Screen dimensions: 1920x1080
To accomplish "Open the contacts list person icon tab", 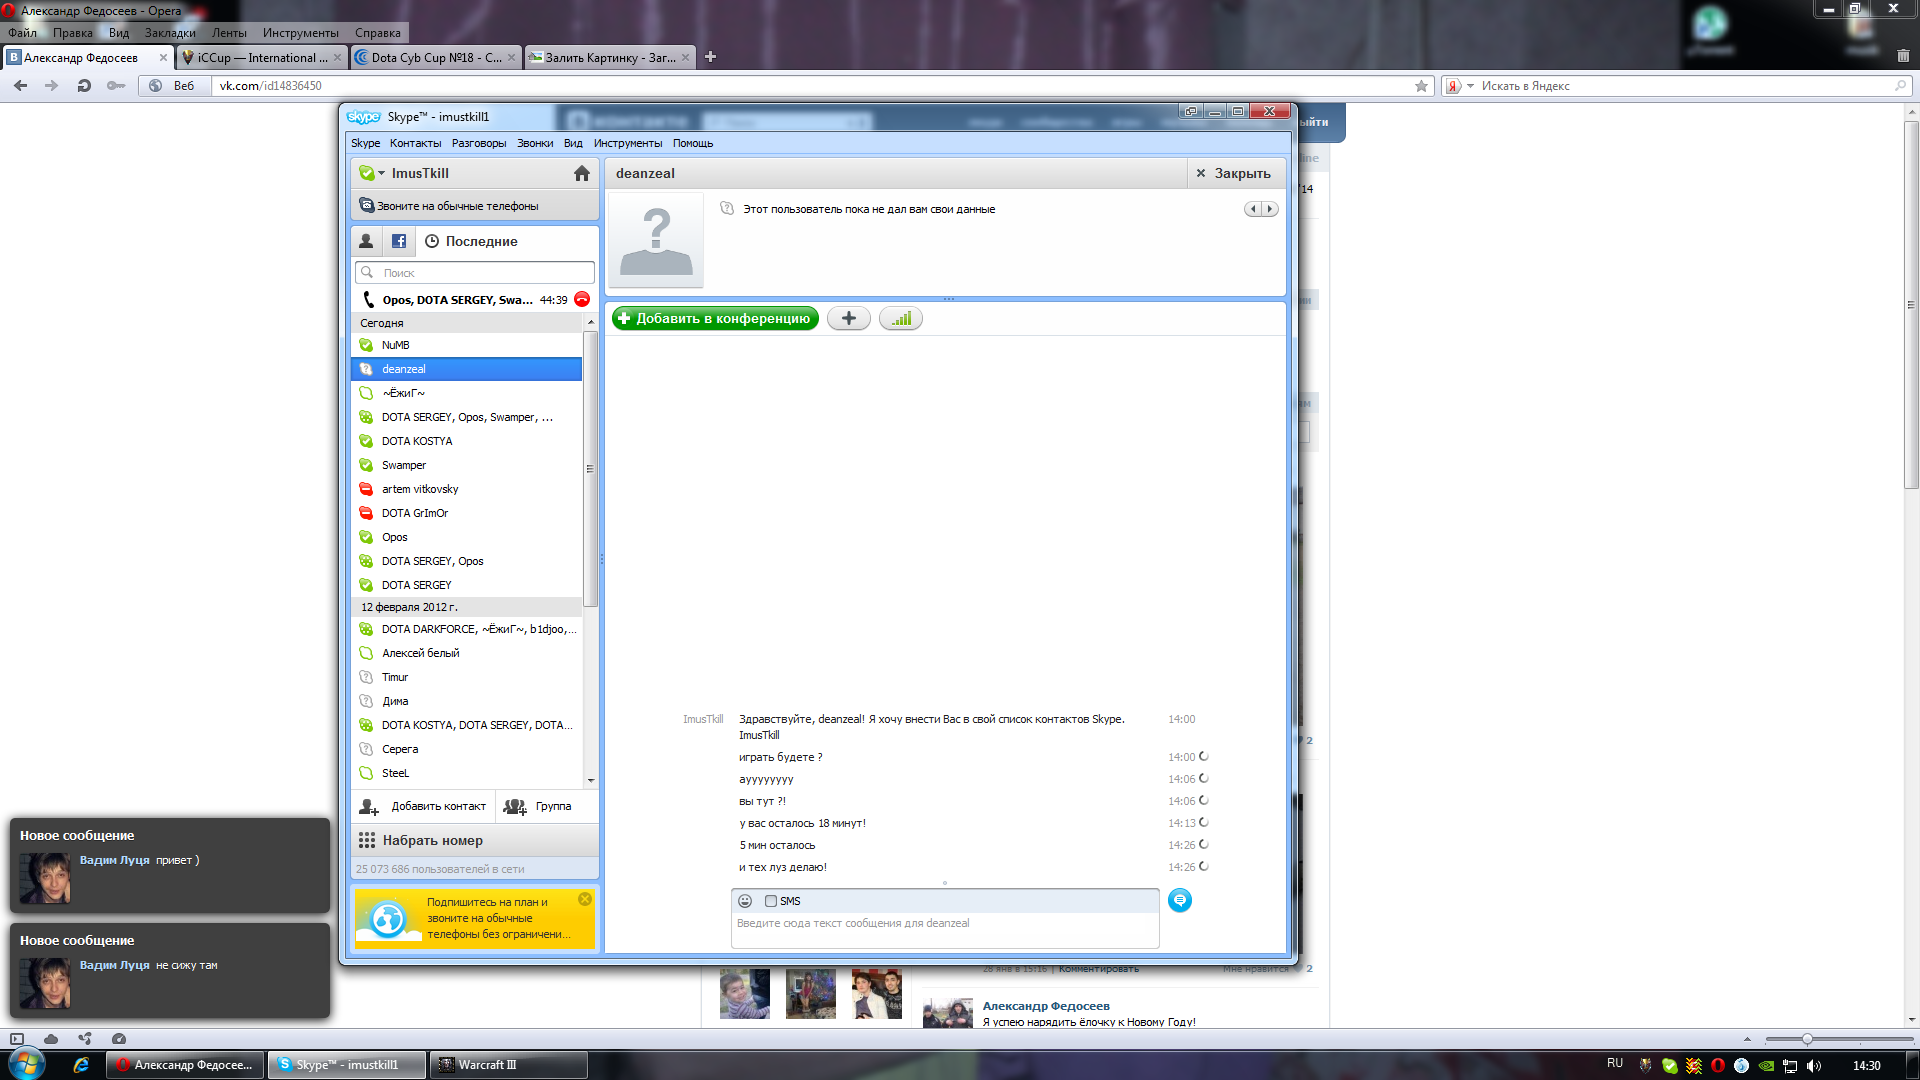I will (x=366, y=241).
